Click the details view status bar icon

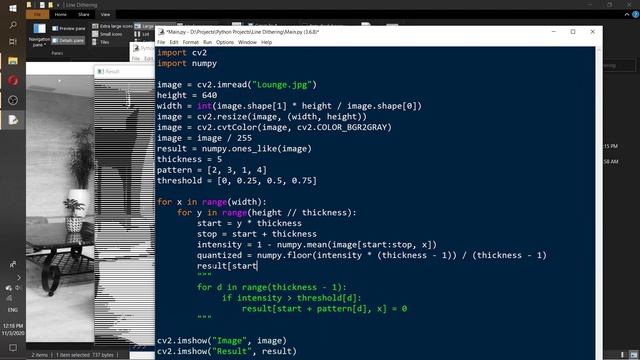point(623,355)
